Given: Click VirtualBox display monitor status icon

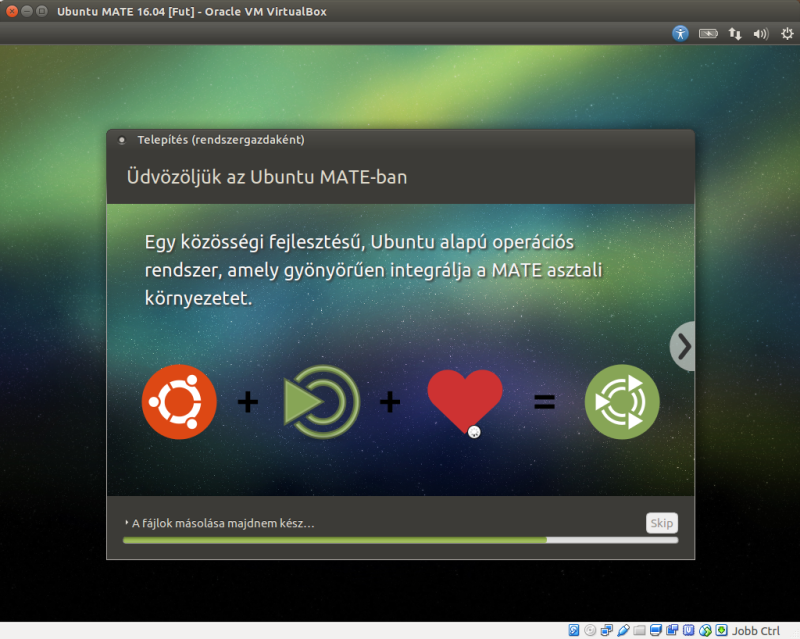Looking at the screenshot, I should click(656, 630).
